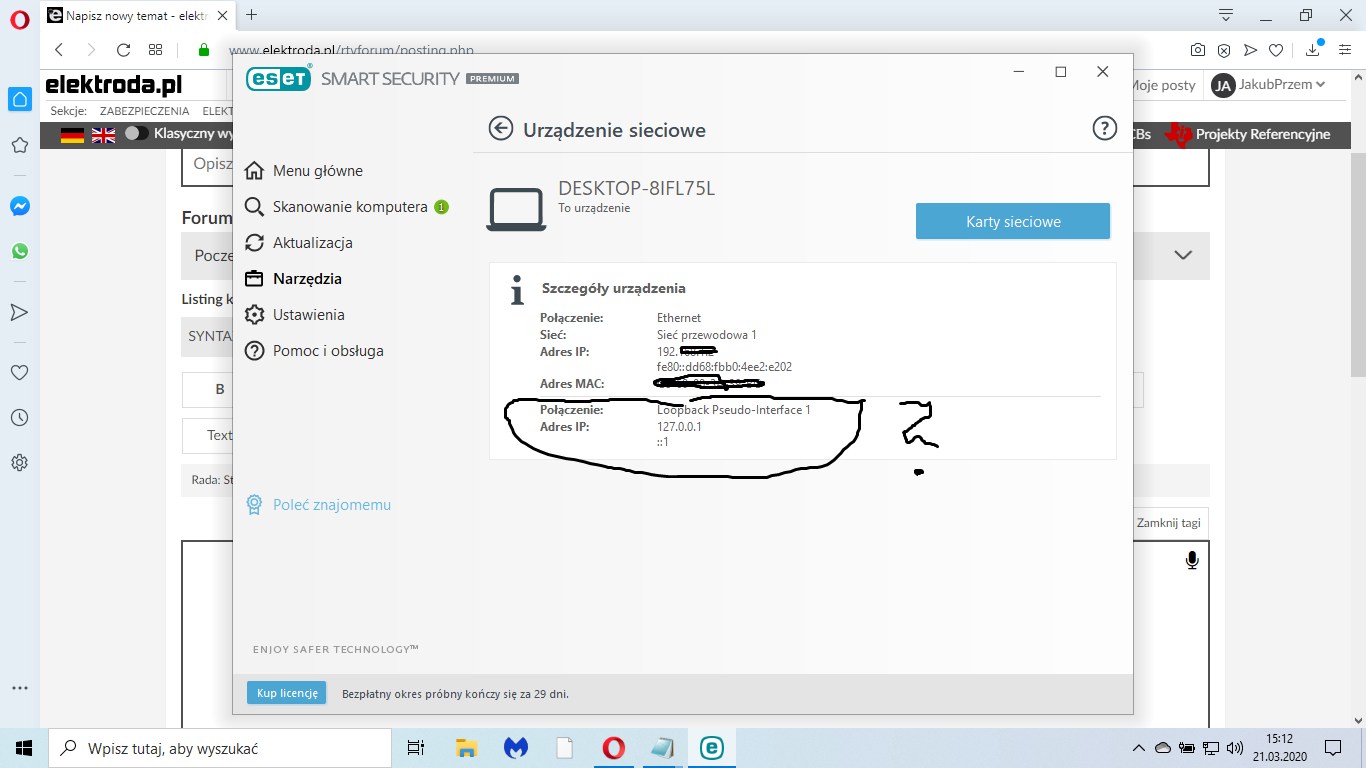Switch to the Napisz nowy temat tab

(135, 15)
